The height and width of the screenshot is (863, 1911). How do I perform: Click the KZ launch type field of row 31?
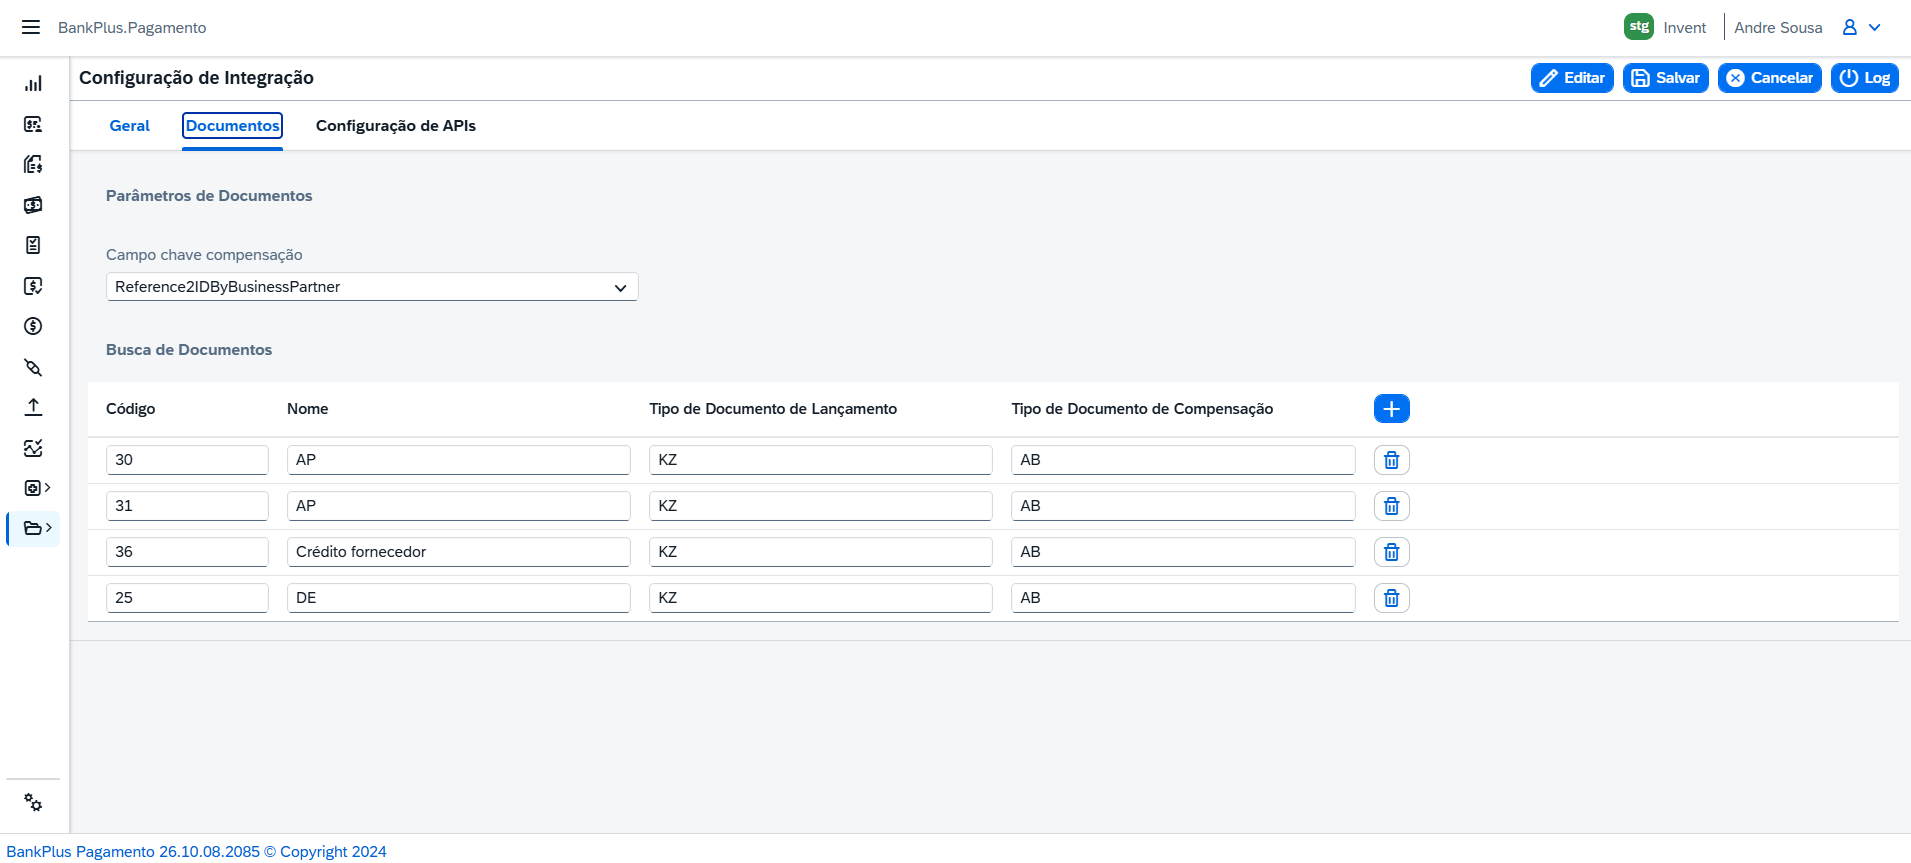821,506
